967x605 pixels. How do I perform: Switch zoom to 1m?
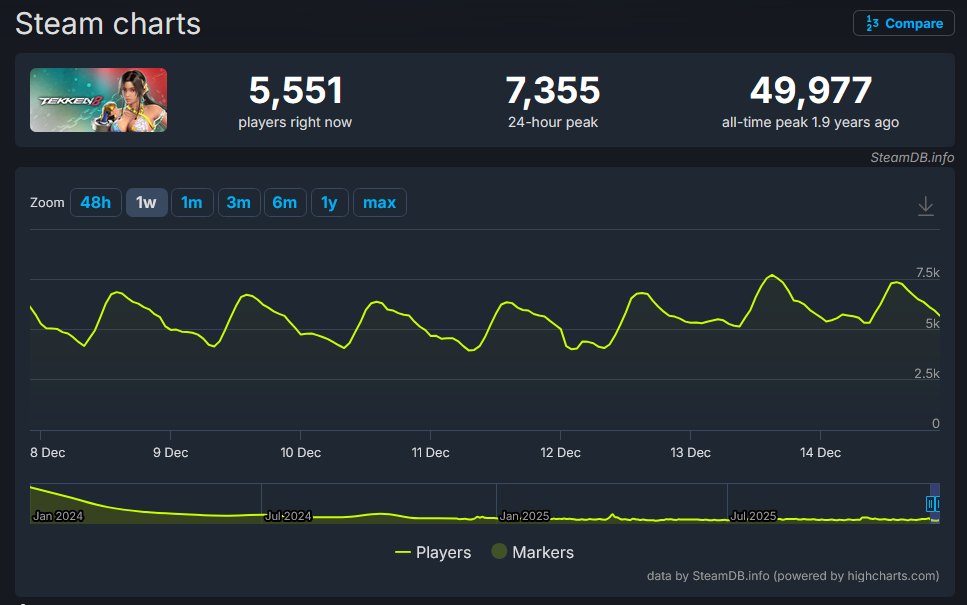[192, 202]
